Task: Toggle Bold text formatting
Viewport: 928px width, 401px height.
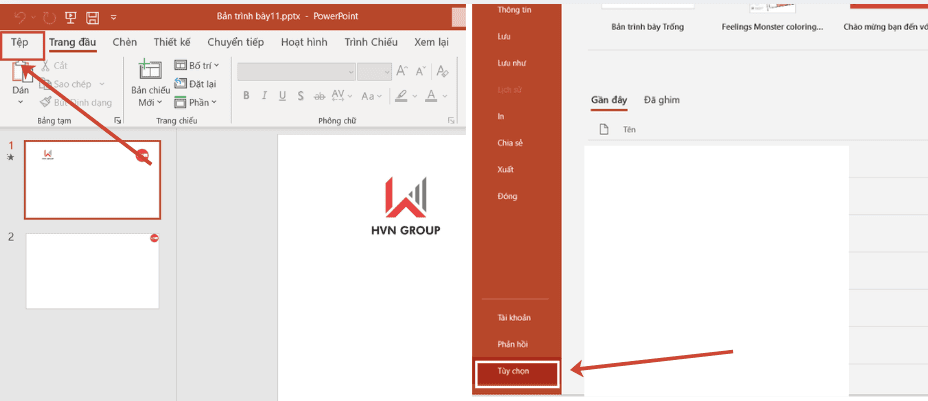Action: (x=246, y=96)
